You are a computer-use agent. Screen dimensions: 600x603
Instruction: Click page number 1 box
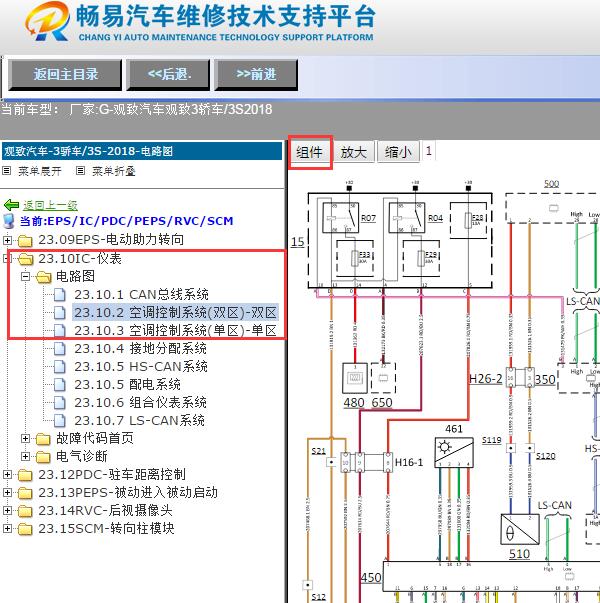pyautogui.click(x=428, y=150)
